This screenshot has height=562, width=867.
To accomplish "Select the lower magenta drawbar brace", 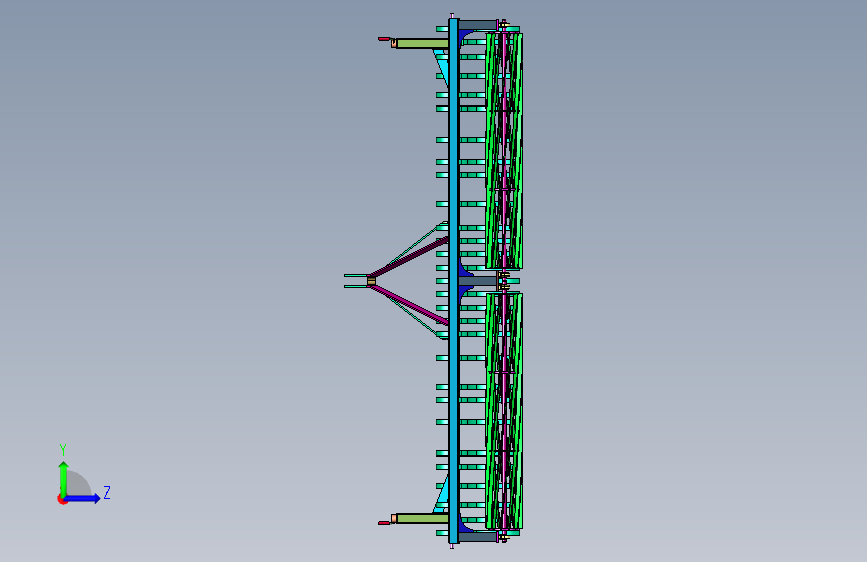I will point(409,305).
